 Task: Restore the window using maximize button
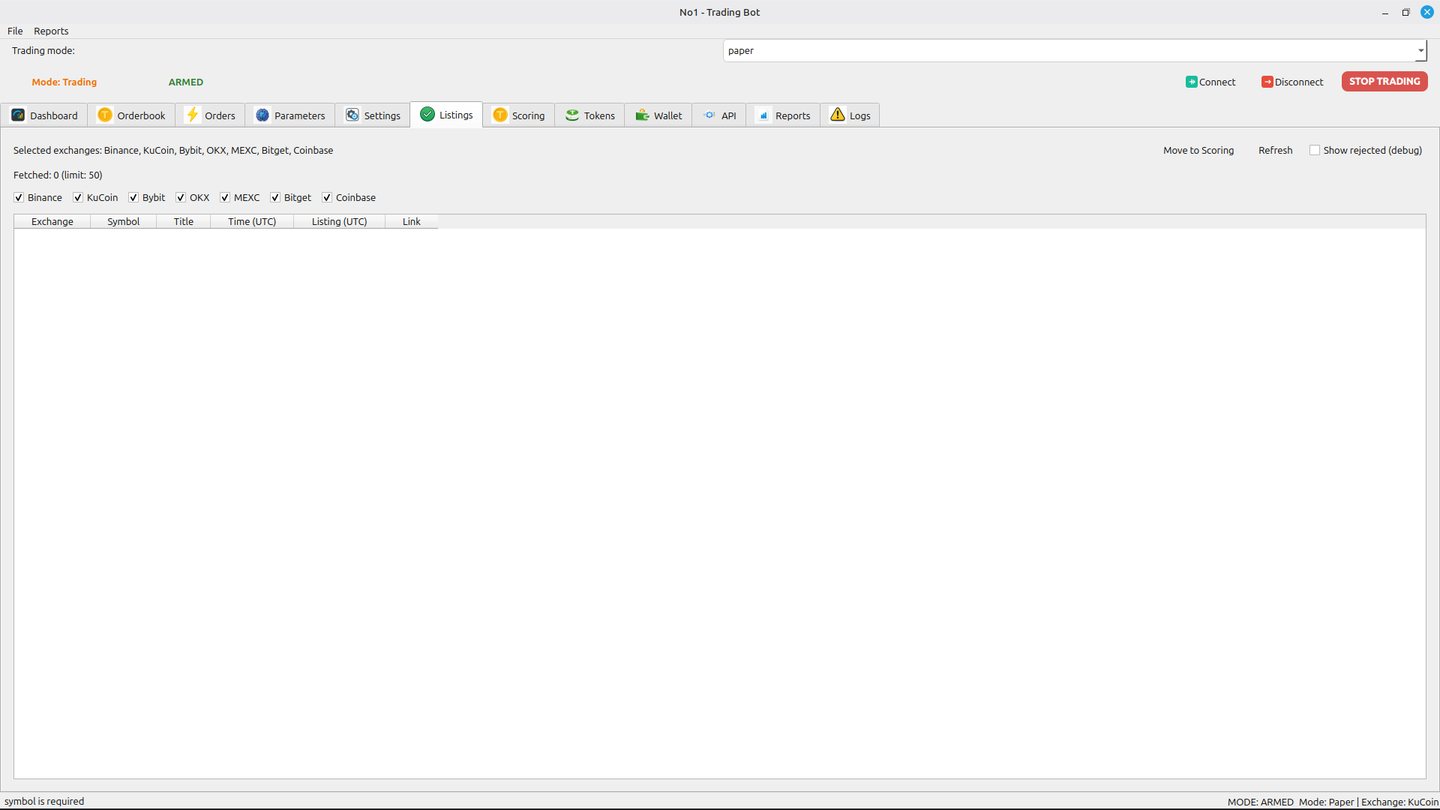(1405, 12)
